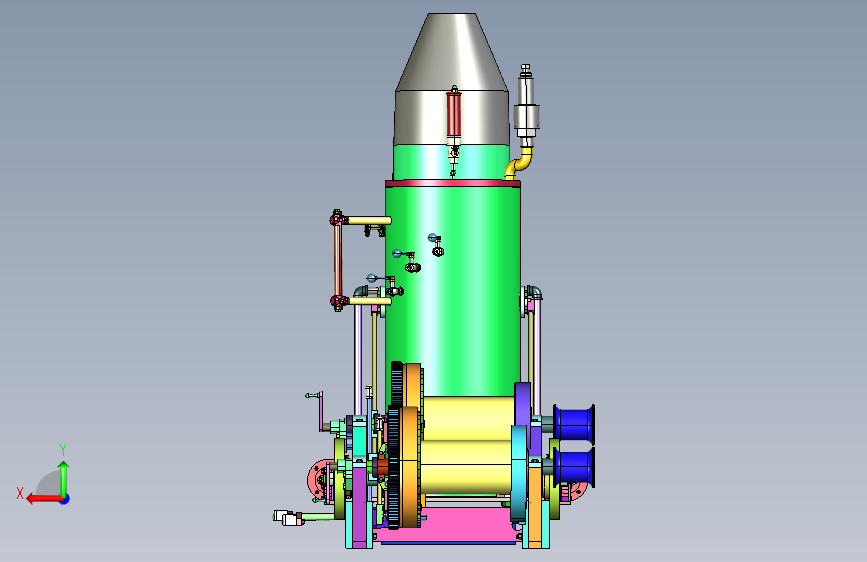Select the red gauge tube on chimney

coord(454,115)
